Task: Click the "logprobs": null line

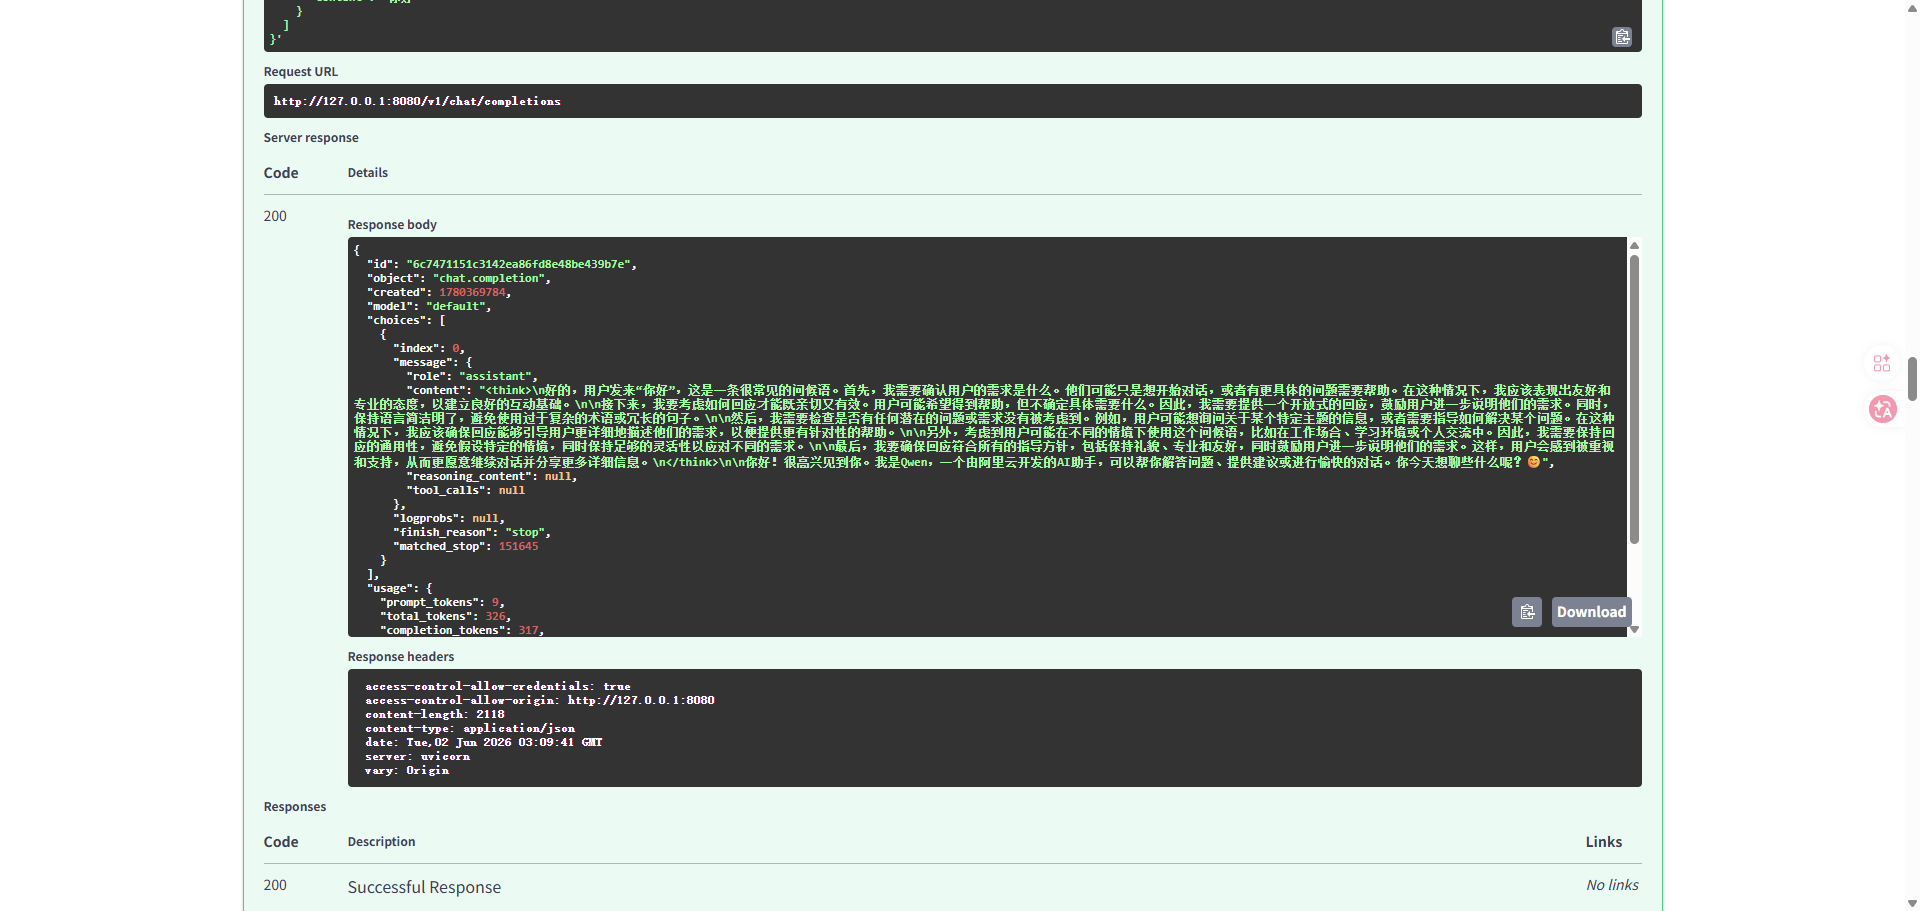Action: coord(448,518)
